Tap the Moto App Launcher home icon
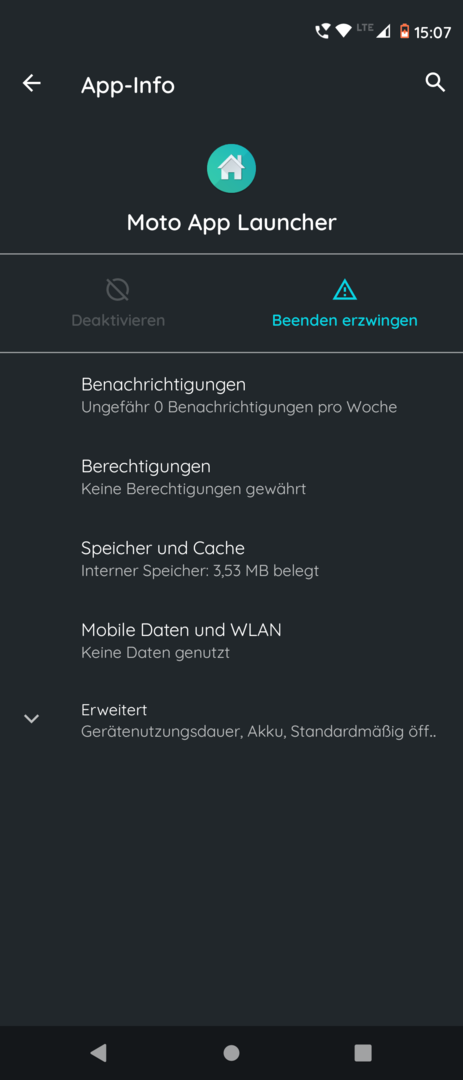463x1080 pixels. [x=232, y=168]
